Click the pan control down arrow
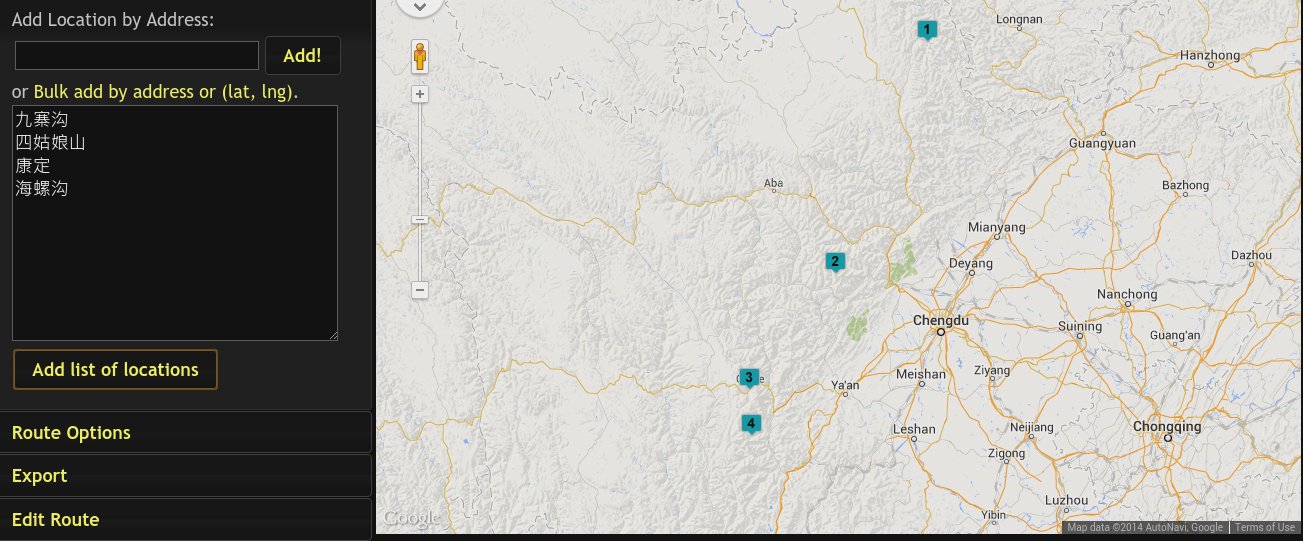 pos(420,6)
